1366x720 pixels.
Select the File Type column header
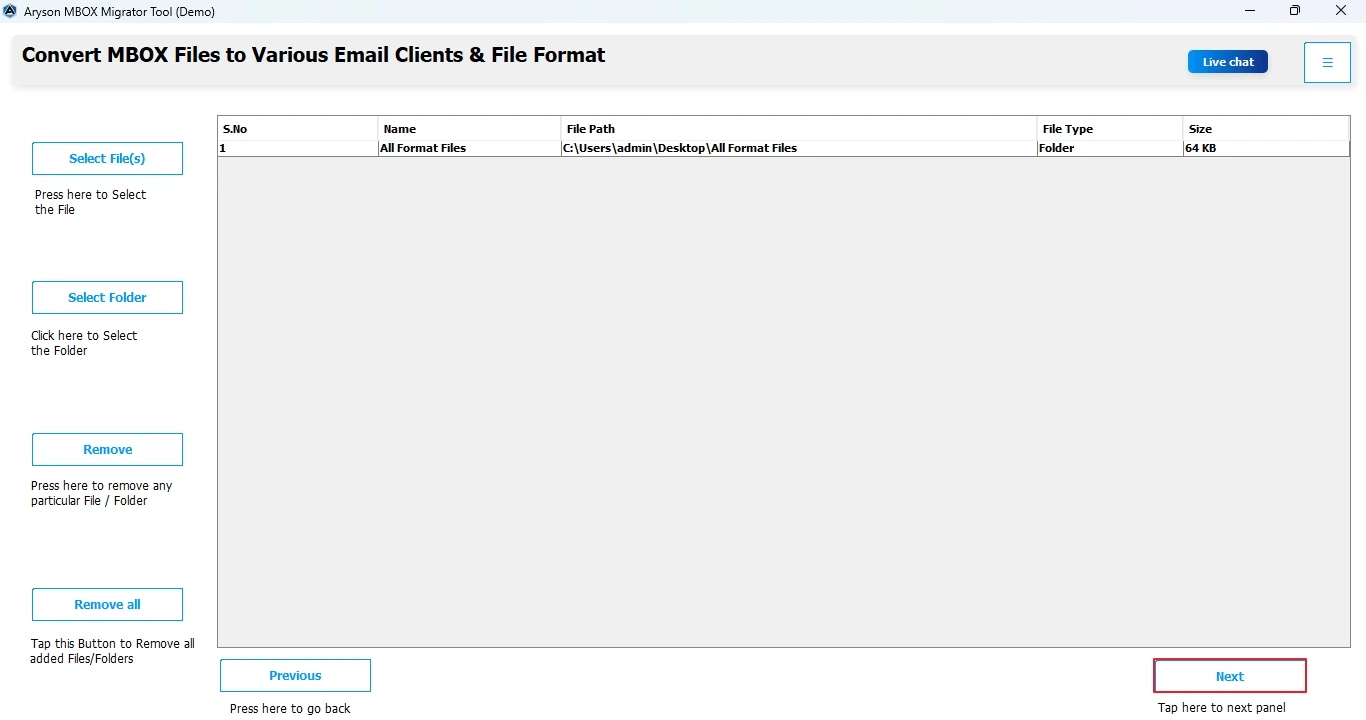[x=1109, y=129]
